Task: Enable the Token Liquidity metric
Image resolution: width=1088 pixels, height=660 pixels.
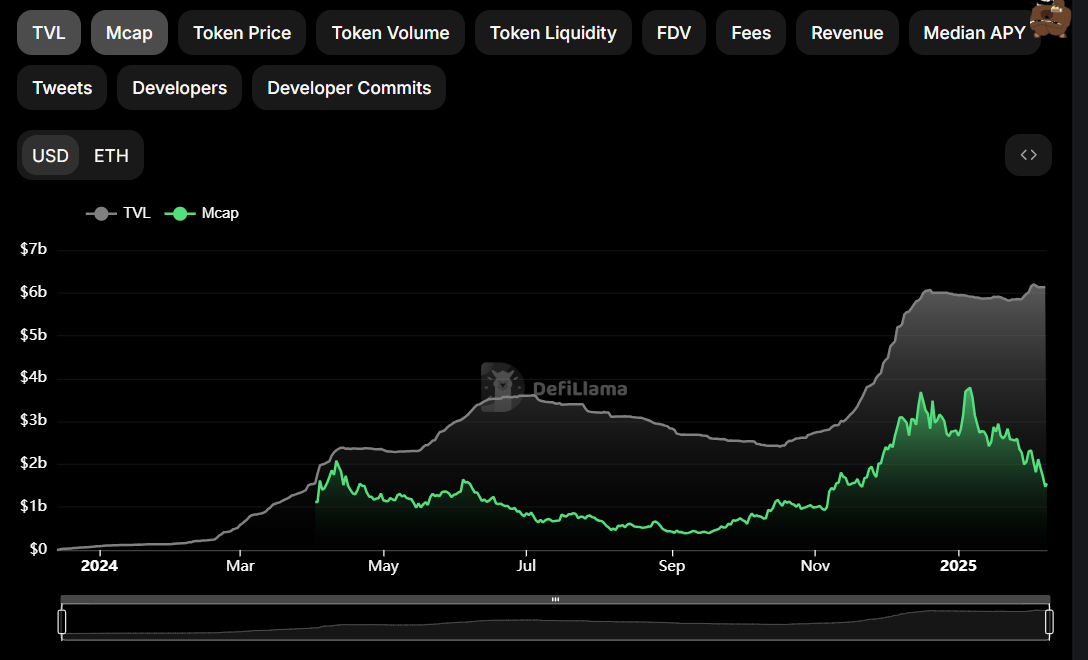Action: 553,33
